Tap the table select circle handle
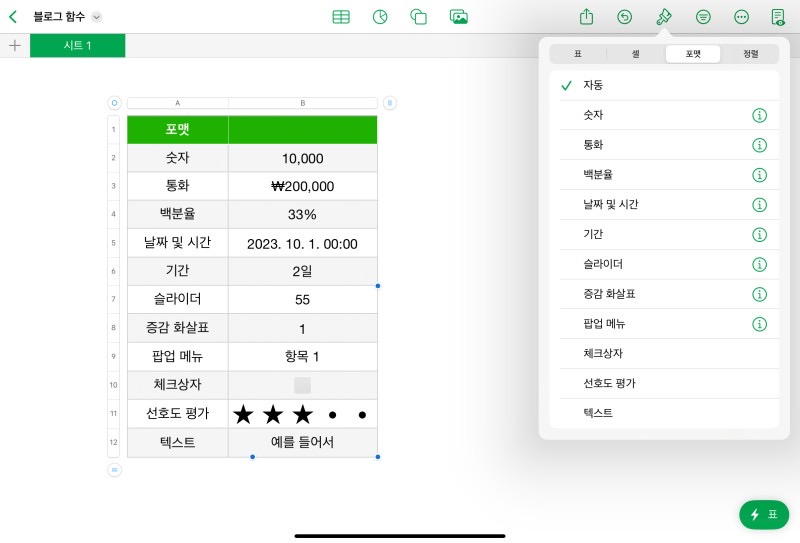 114,103
